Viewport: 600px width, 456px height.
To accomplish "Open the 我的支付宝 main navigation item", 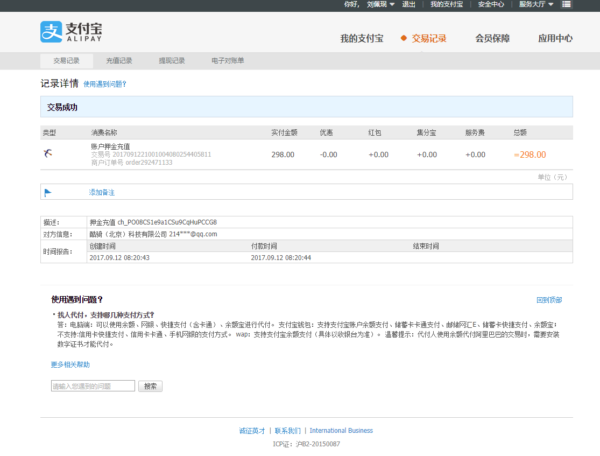I will (363, 39).
